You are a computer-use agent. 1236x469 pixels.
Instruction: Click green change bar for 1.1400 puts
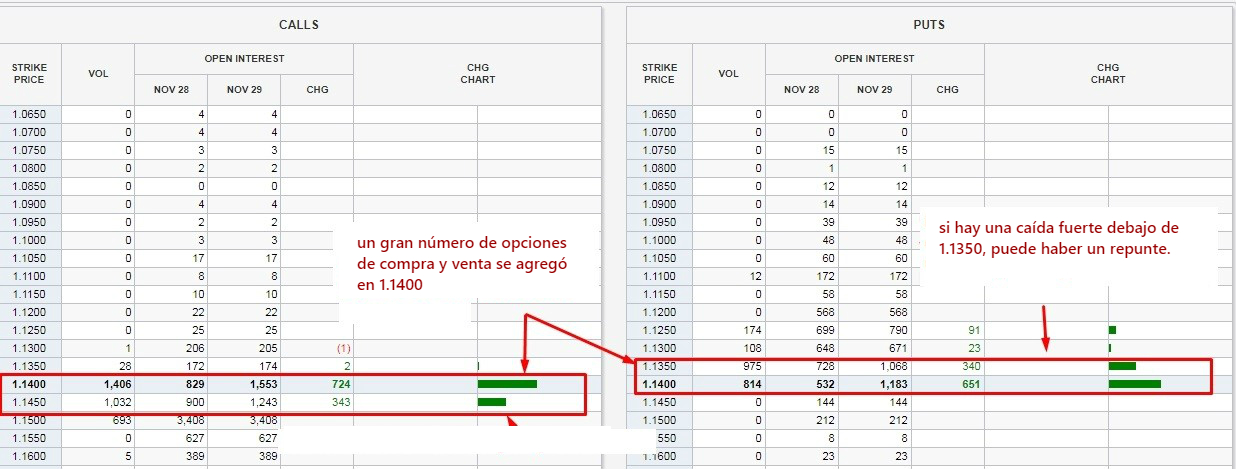pyautogui.click(x=1134, y=384)
